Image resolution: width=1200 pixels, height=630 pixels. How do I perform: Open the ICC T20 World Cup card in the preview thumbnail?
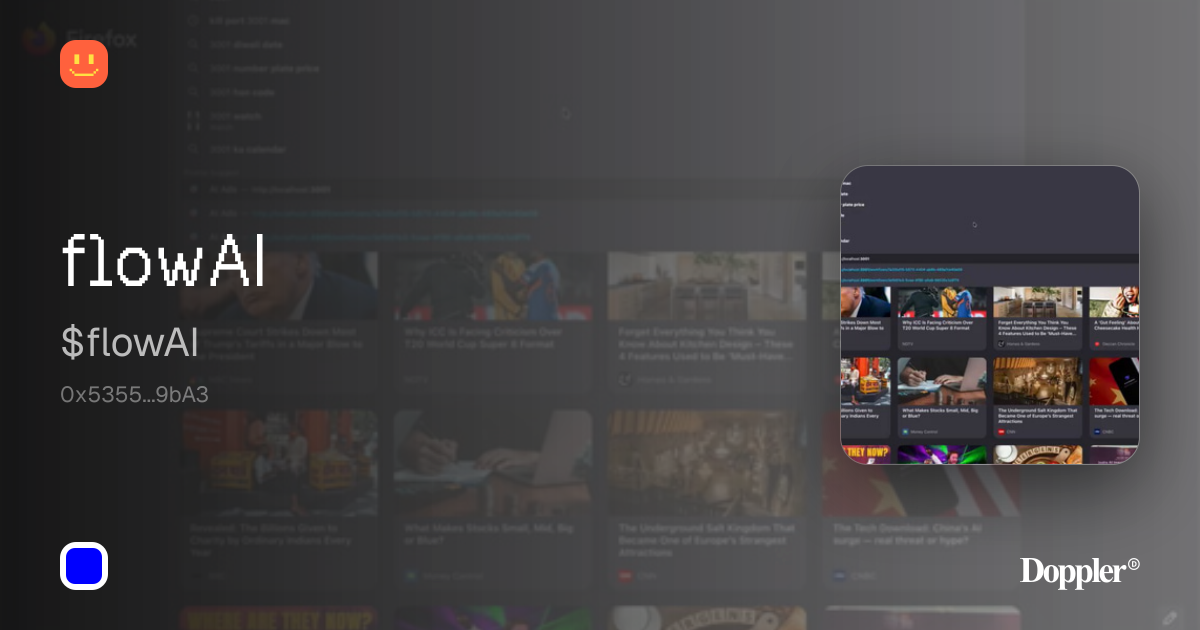coord(942,319)
